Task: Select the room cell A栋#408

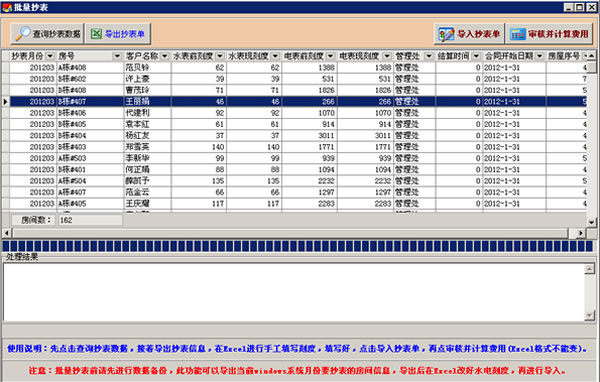Action: pyautogui.click(x=90, y=68)
